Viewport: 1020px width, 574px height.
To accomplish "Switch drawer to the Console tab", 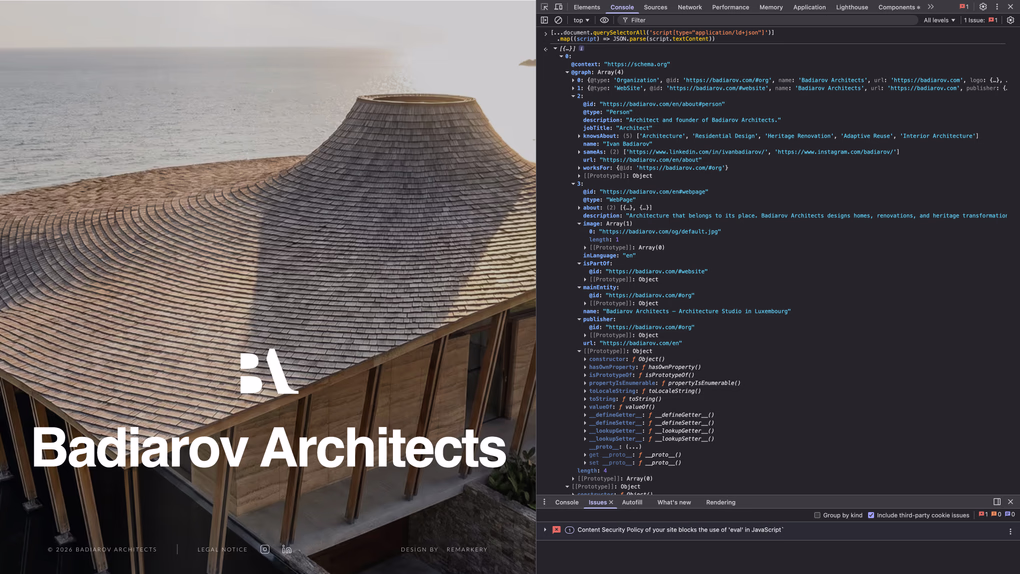I will pyautogui.click(x=567, y=502).
